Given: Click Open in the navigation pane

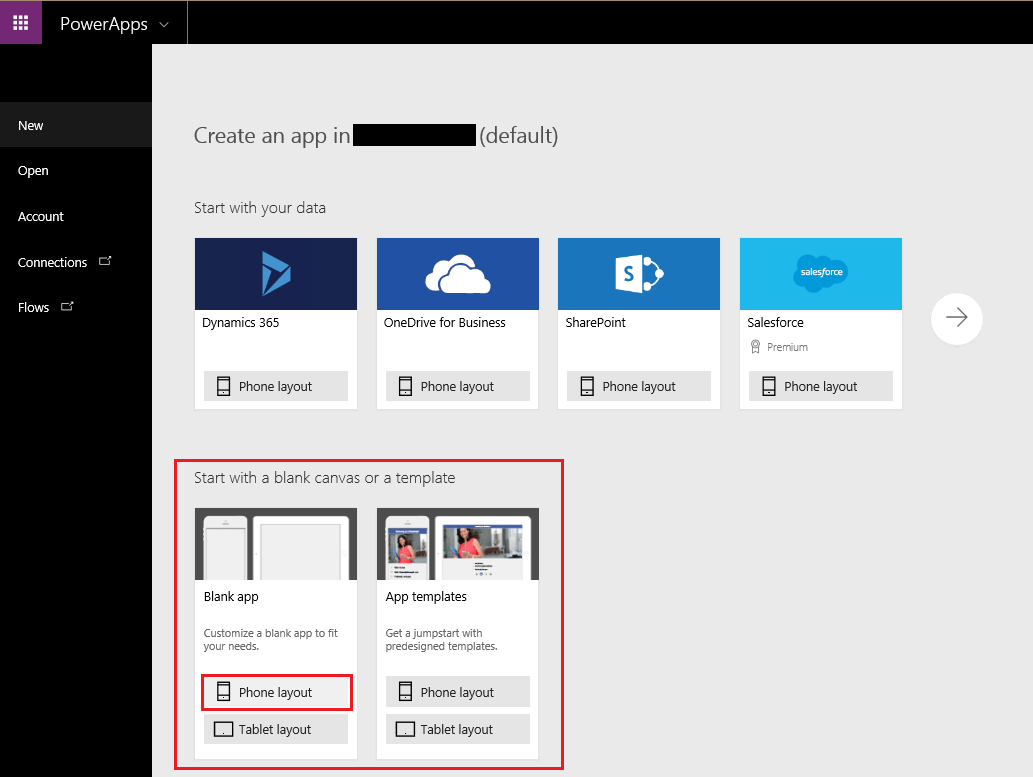Looking at the screenshot, I should (32, 170).
